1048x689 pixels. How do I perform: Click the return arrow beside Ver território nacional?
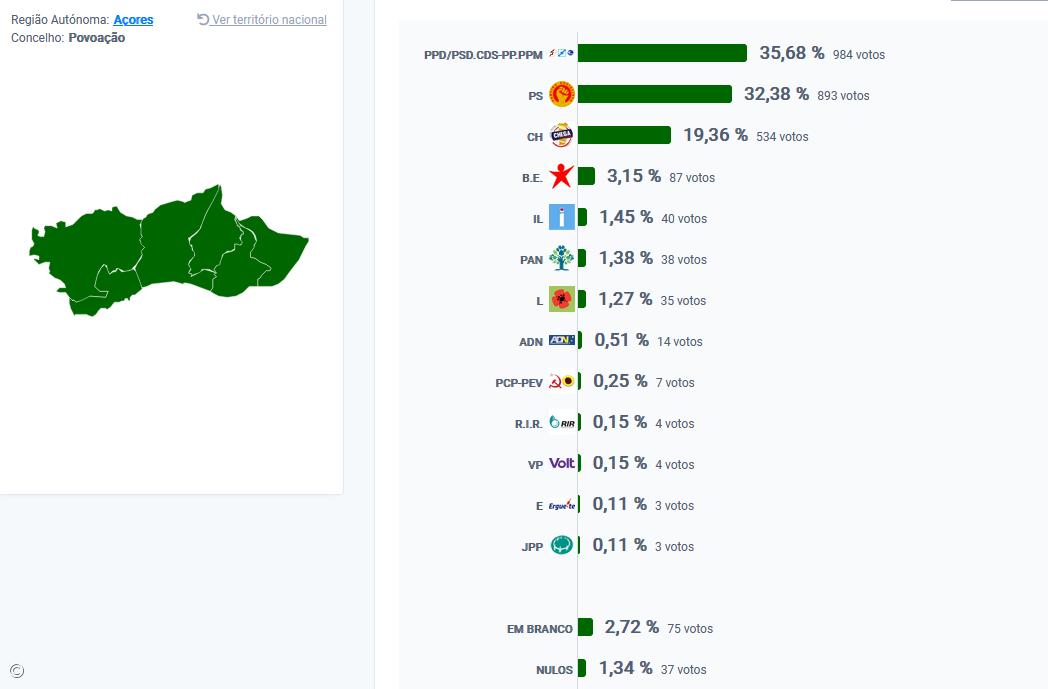pyautogui.click(x=201, y=19)
